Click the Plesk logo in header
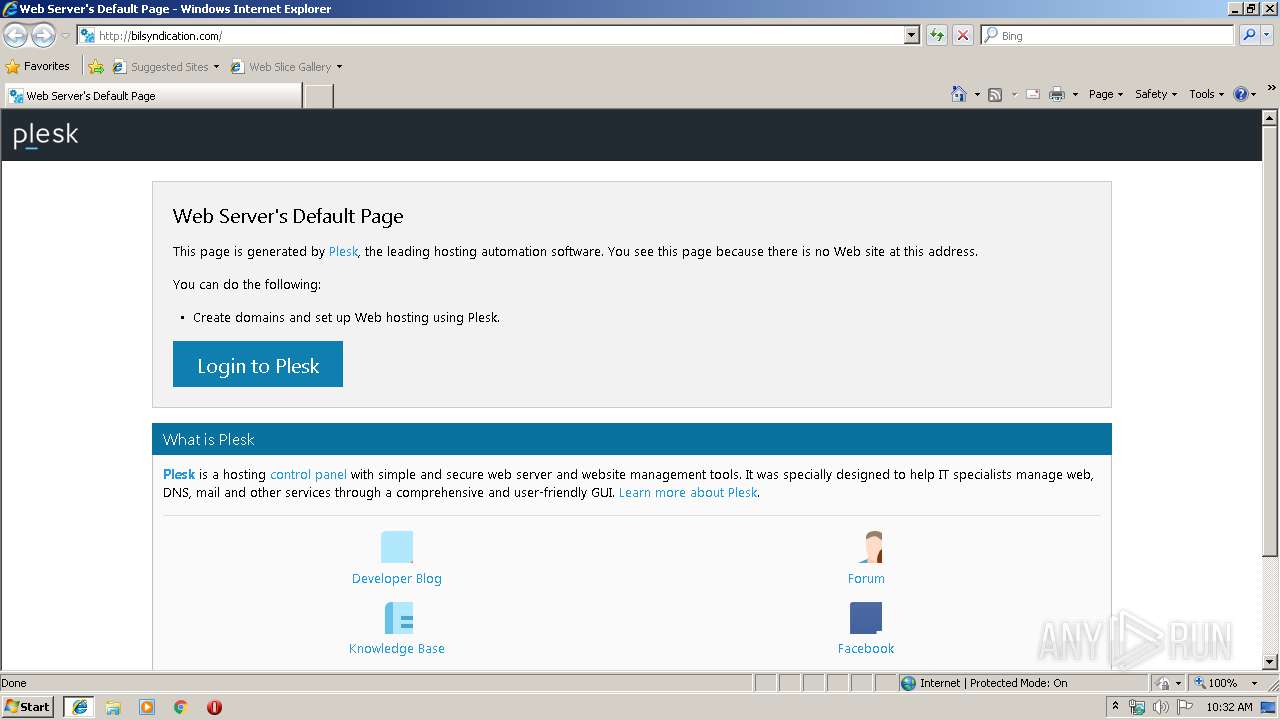 [x=45, y=135]
